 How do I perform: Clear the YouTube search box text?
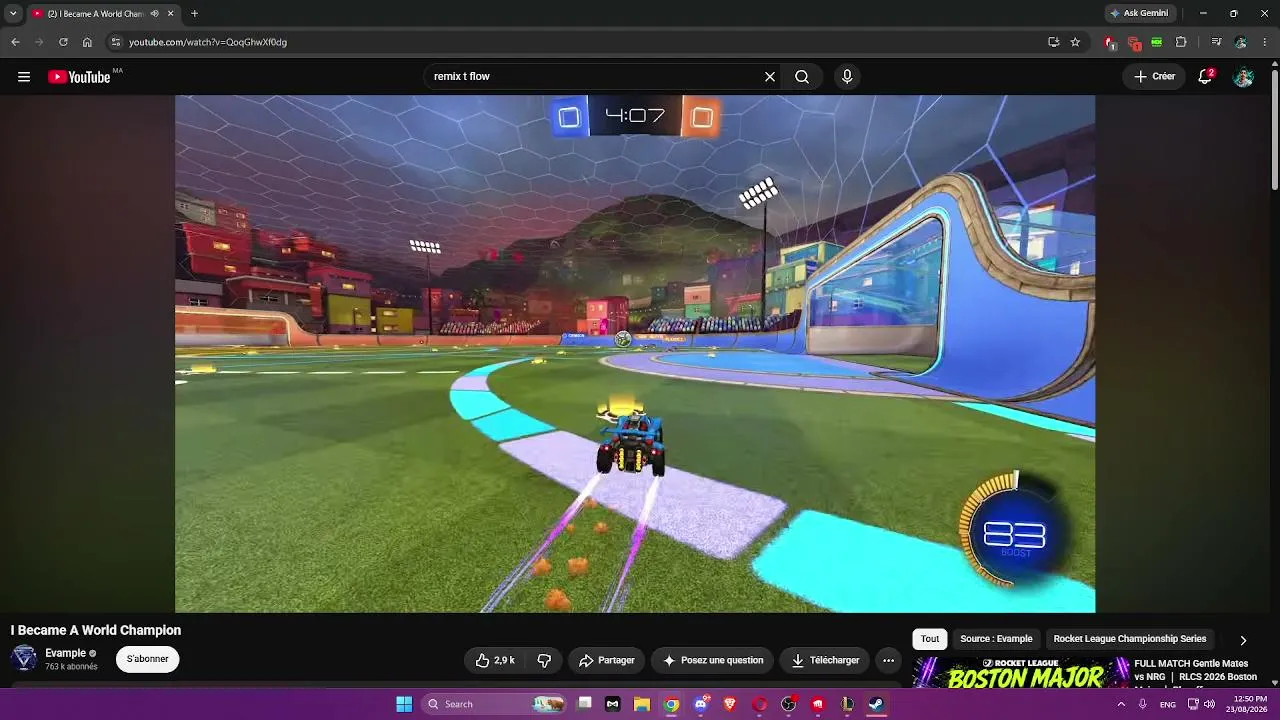point(770,77)
